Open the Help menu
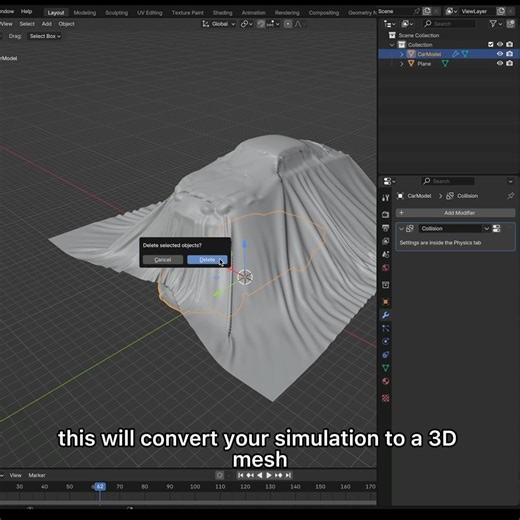 26,12
